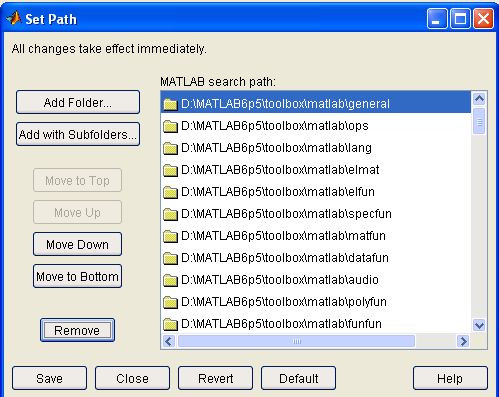Viewport: 499px width, 397px height.
Task: Click the folder icon beside matlab\audio
Action: [x=170, y=280]
